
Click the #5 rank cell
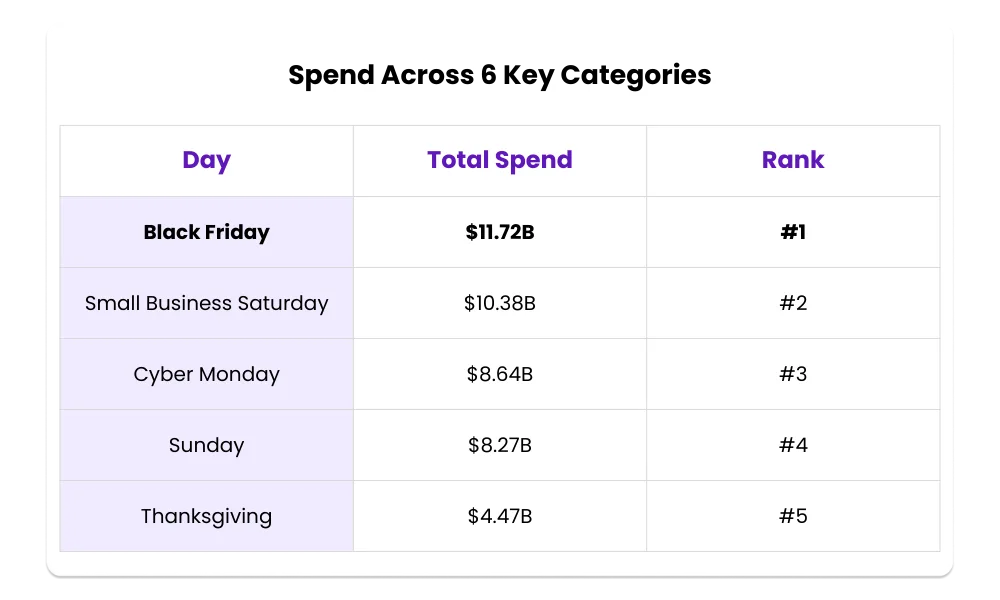click(793, 516)
